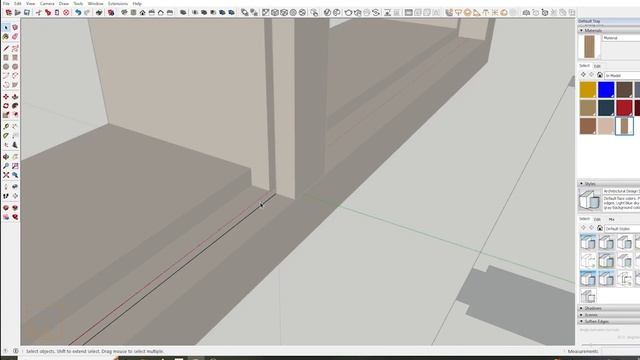Open the Camera menu
The image size is (640, 360).
(x=47, y=3)
